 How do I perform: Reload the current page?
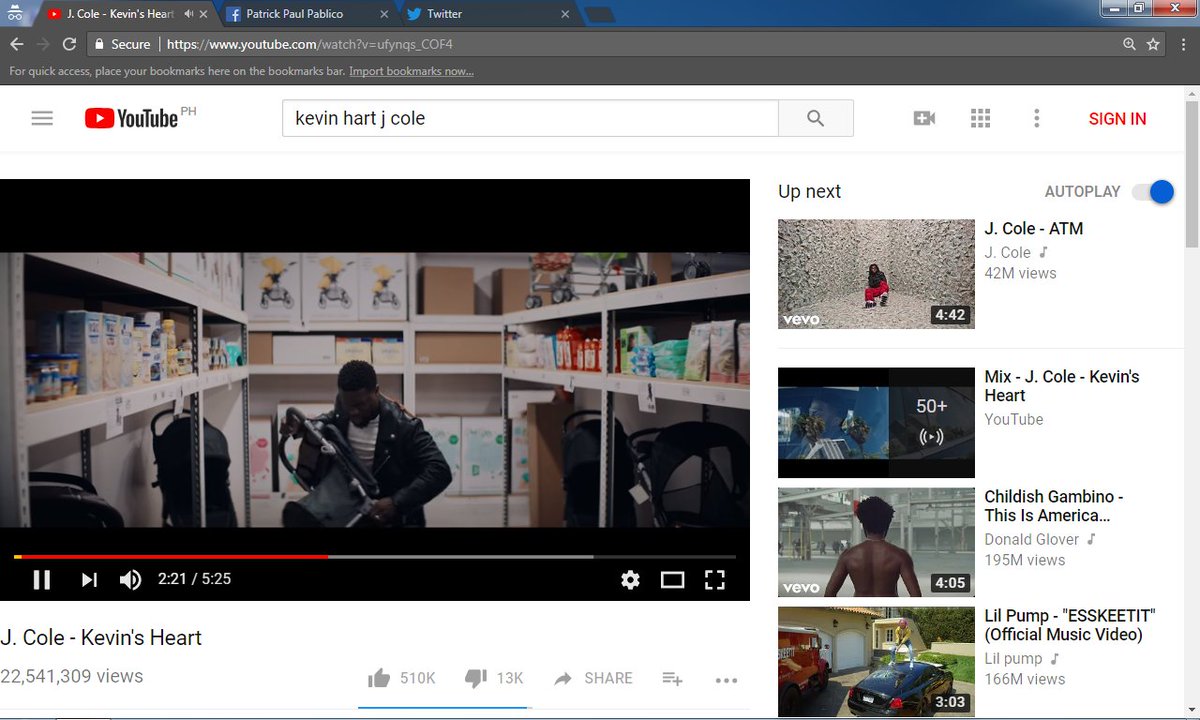coord(69,44)
